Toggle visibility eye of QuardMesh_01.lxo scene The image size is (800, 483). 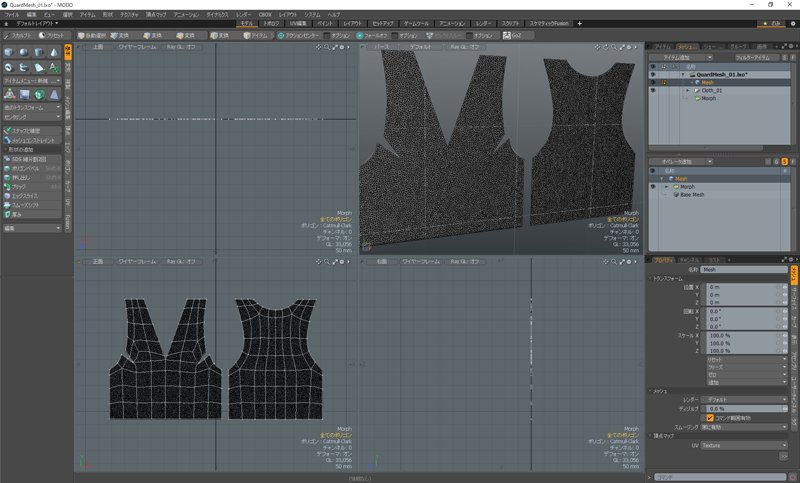click(653, 74)
